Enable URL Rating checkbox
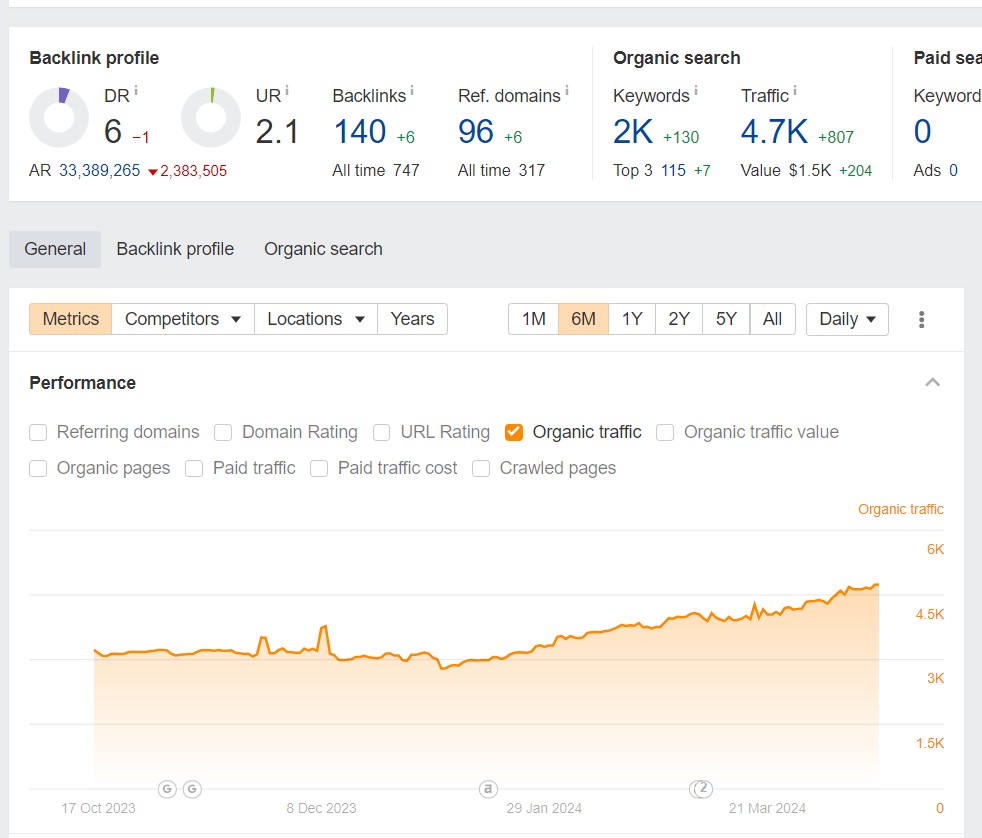Image resolution: width=982 pixels, height=838 pixels. coord(381,432)
